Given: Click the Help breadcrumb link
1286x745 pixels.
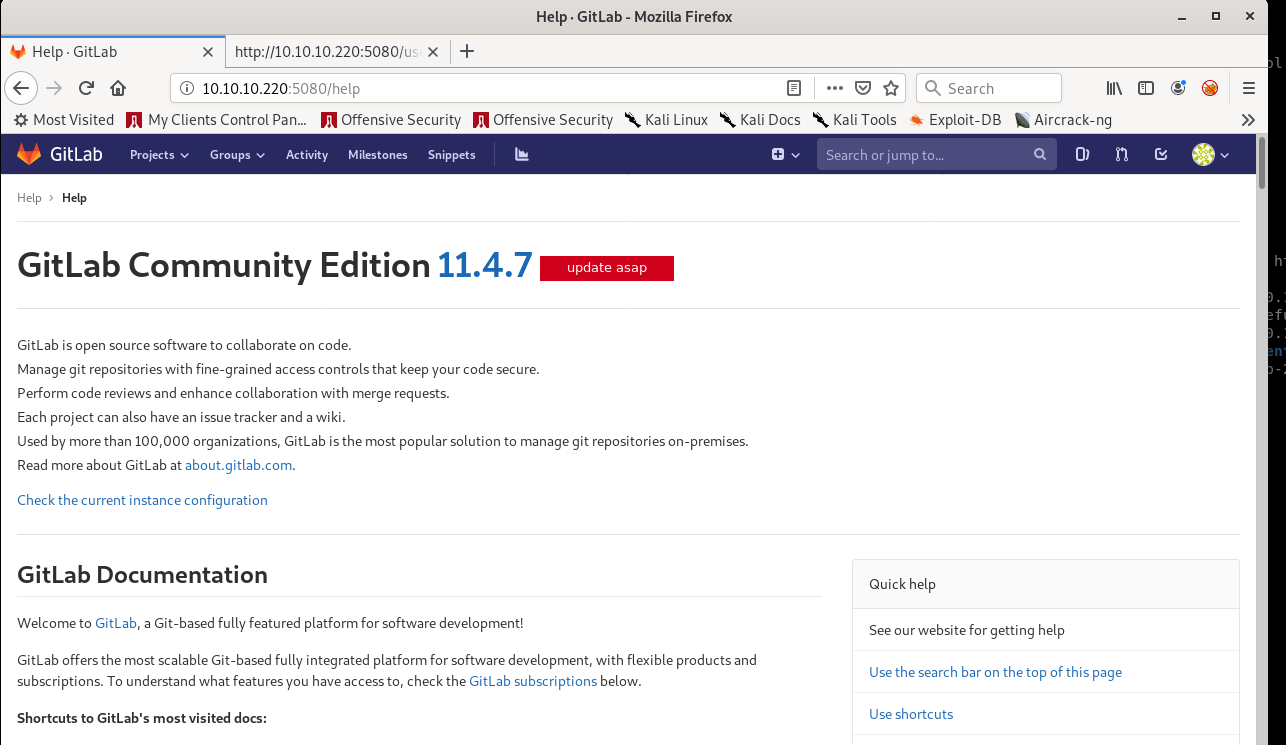Looking at the screenshot, I should (x=29, y=198).
